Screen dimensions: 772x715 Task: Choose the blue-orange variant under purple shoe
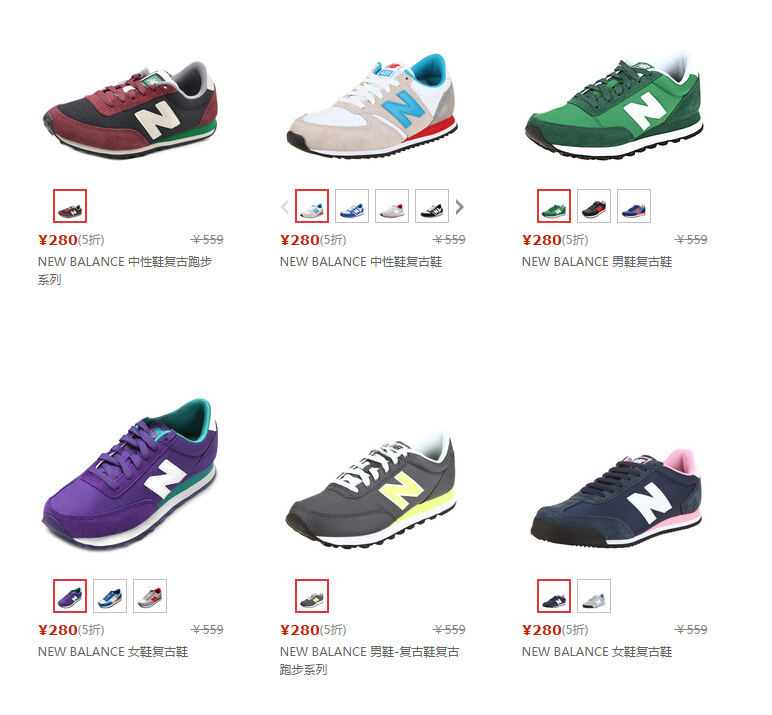110,596
